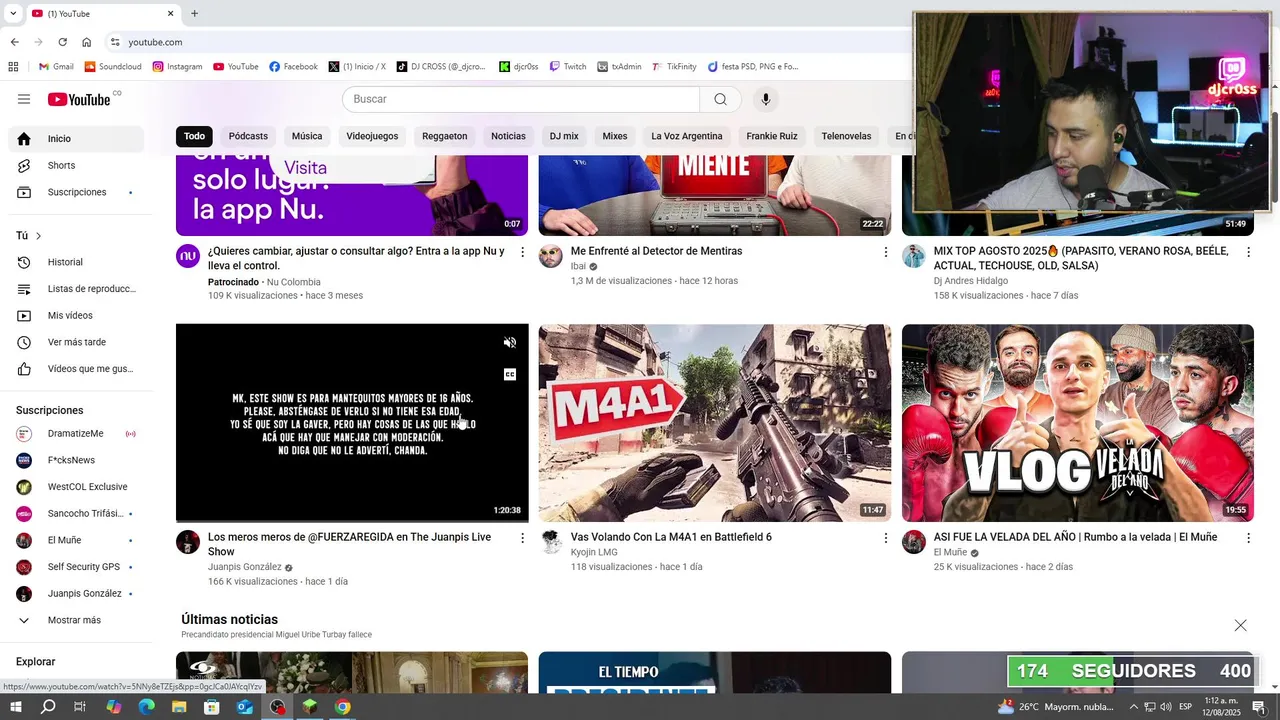This screenshot has width=1280, height=720.
Task: Unmute the Juanpis preview video
Action: click(510, 342)
